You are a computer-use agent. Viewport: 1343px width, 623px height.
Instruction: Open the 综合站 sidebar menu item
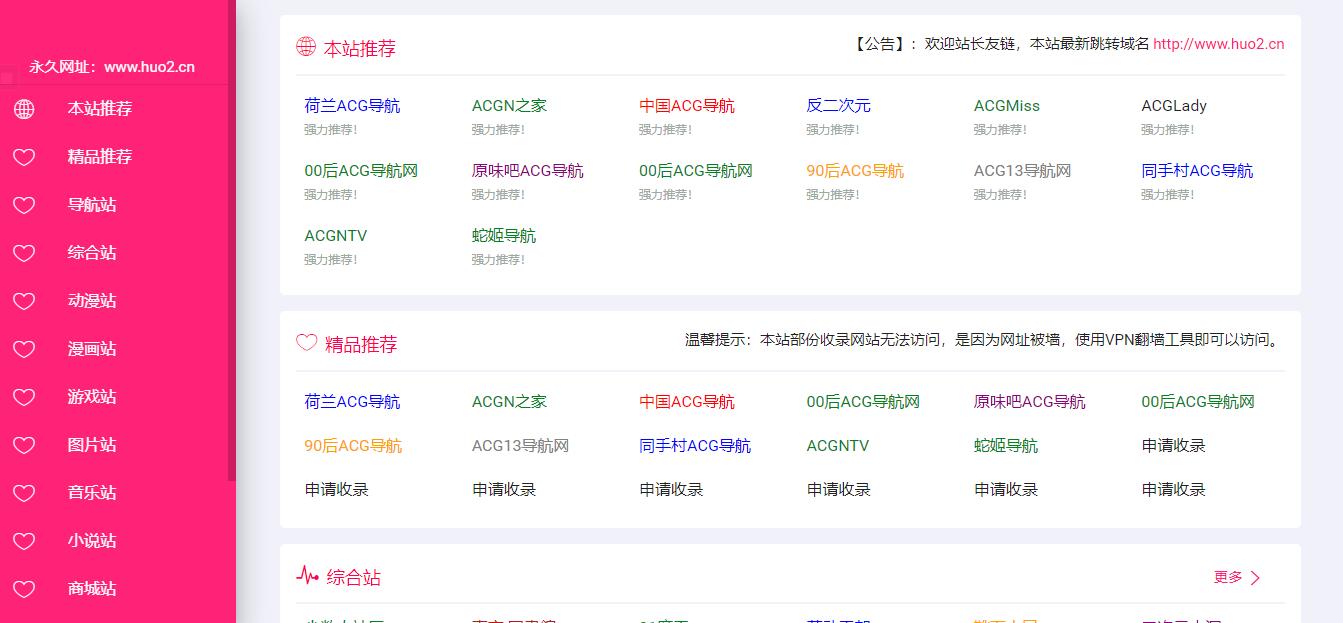click(92, 253)
